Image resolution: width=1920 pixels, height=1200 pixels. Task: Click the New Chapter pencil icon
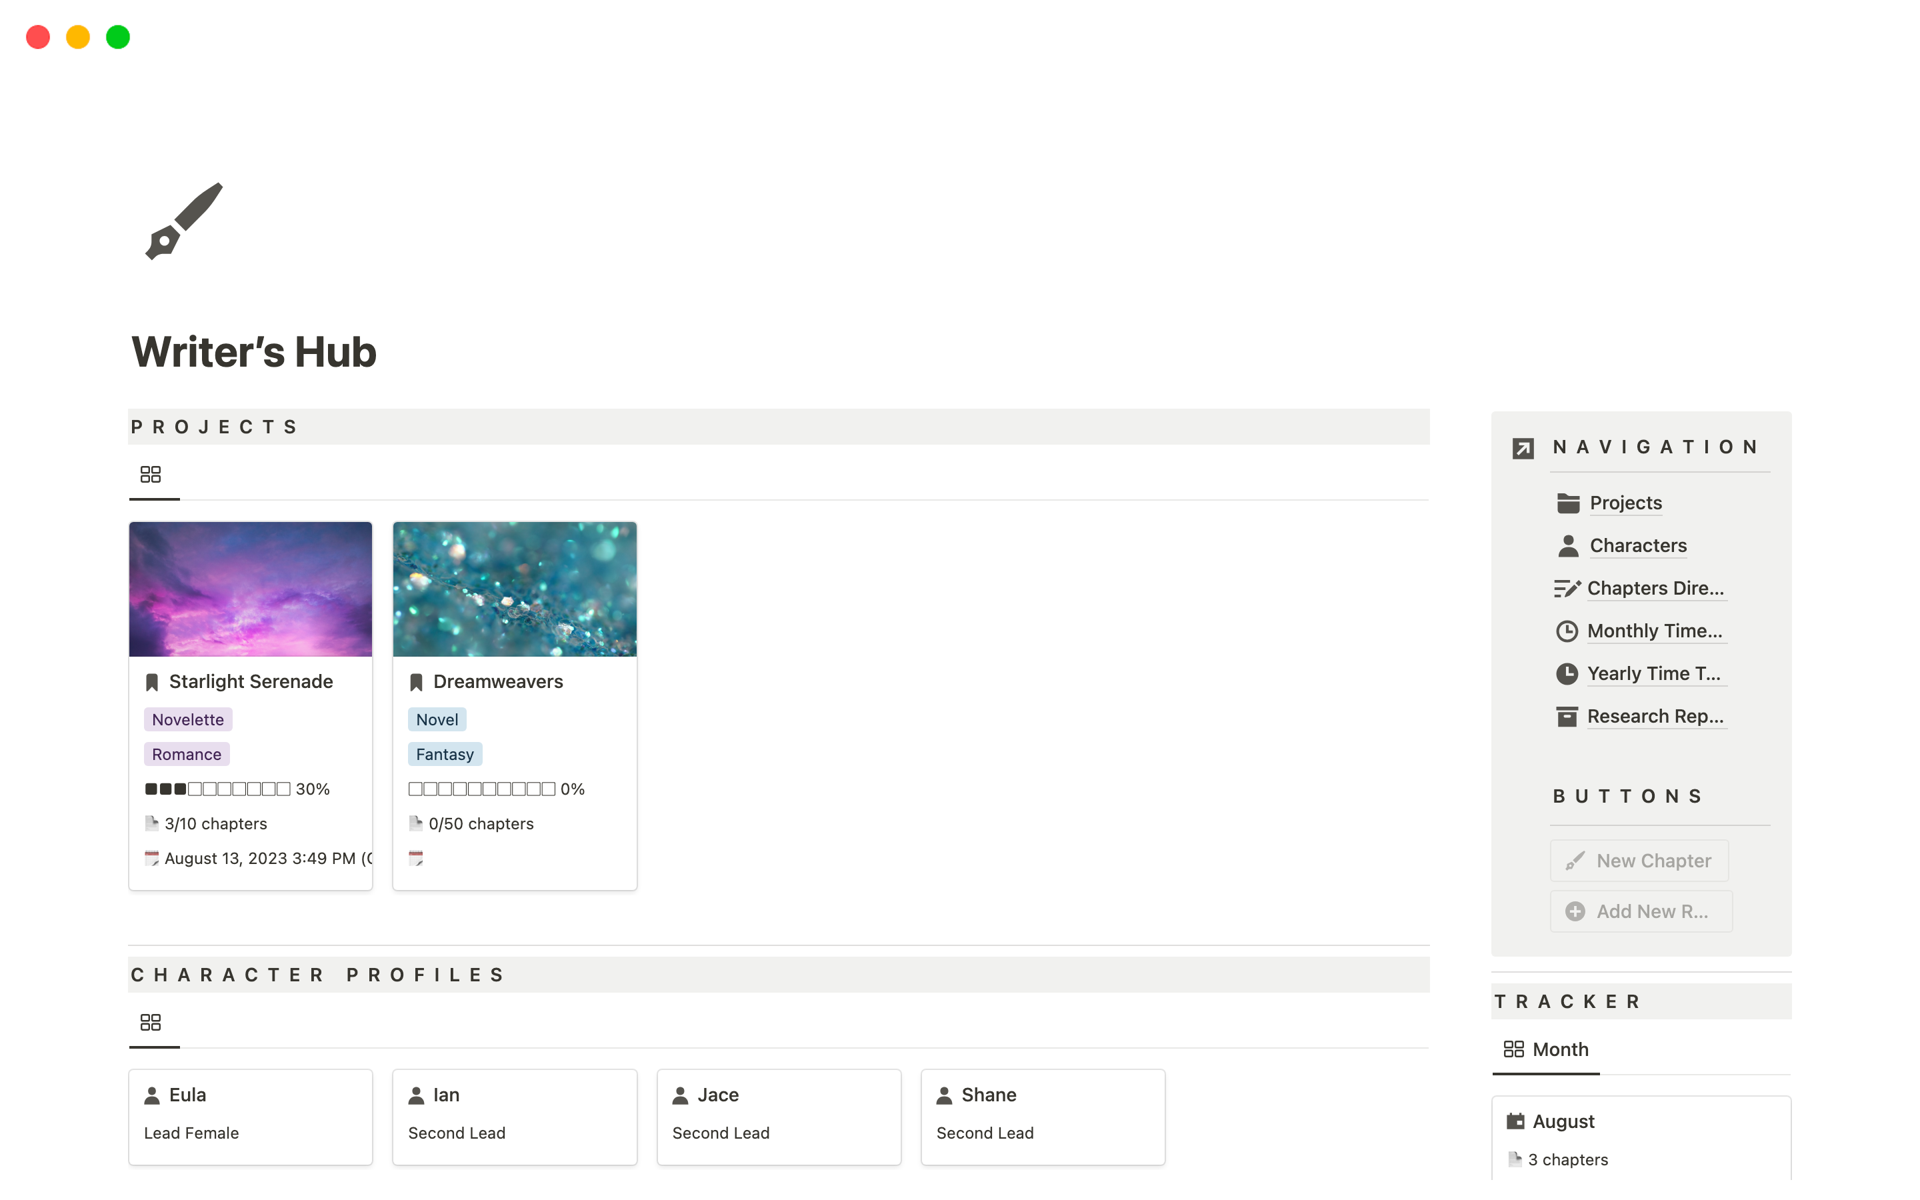(1574, 859)
